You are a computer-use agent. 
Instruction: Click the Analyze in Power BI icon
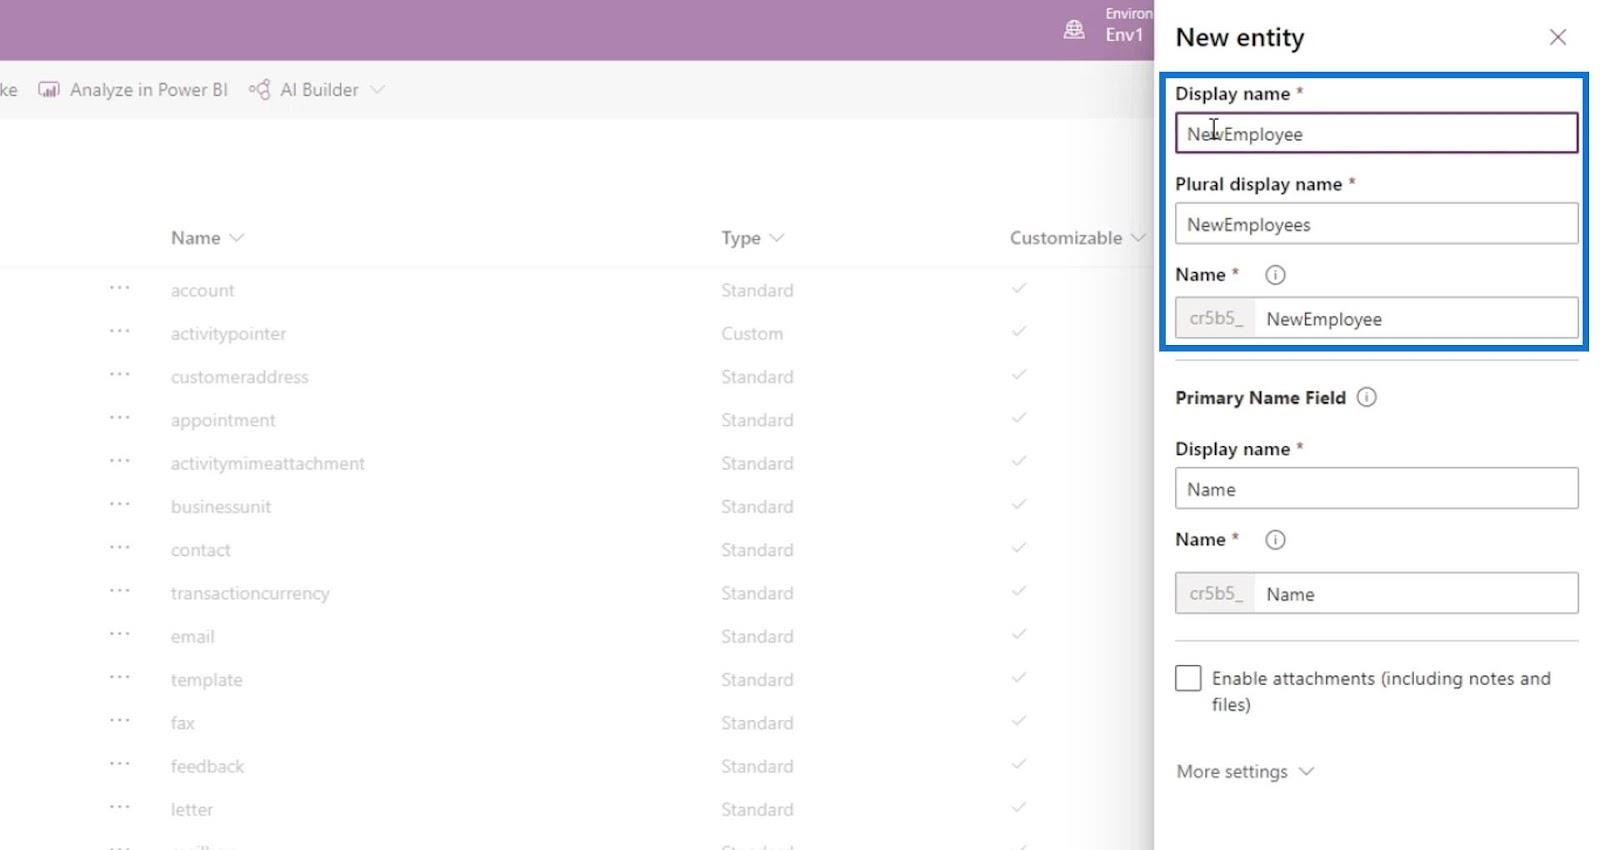coord(48,90)
